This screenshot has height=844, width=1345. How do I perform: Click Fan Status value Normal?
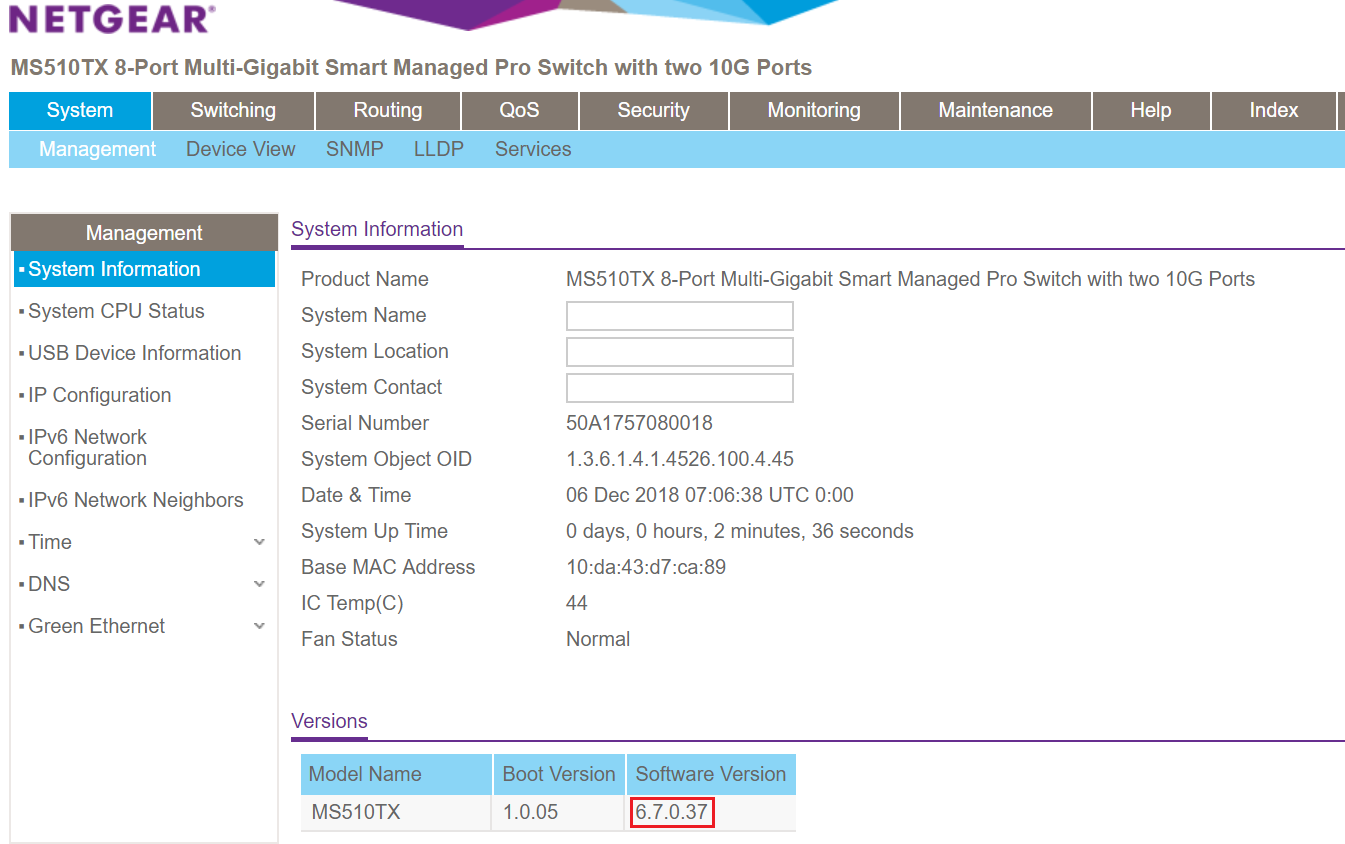598,639
